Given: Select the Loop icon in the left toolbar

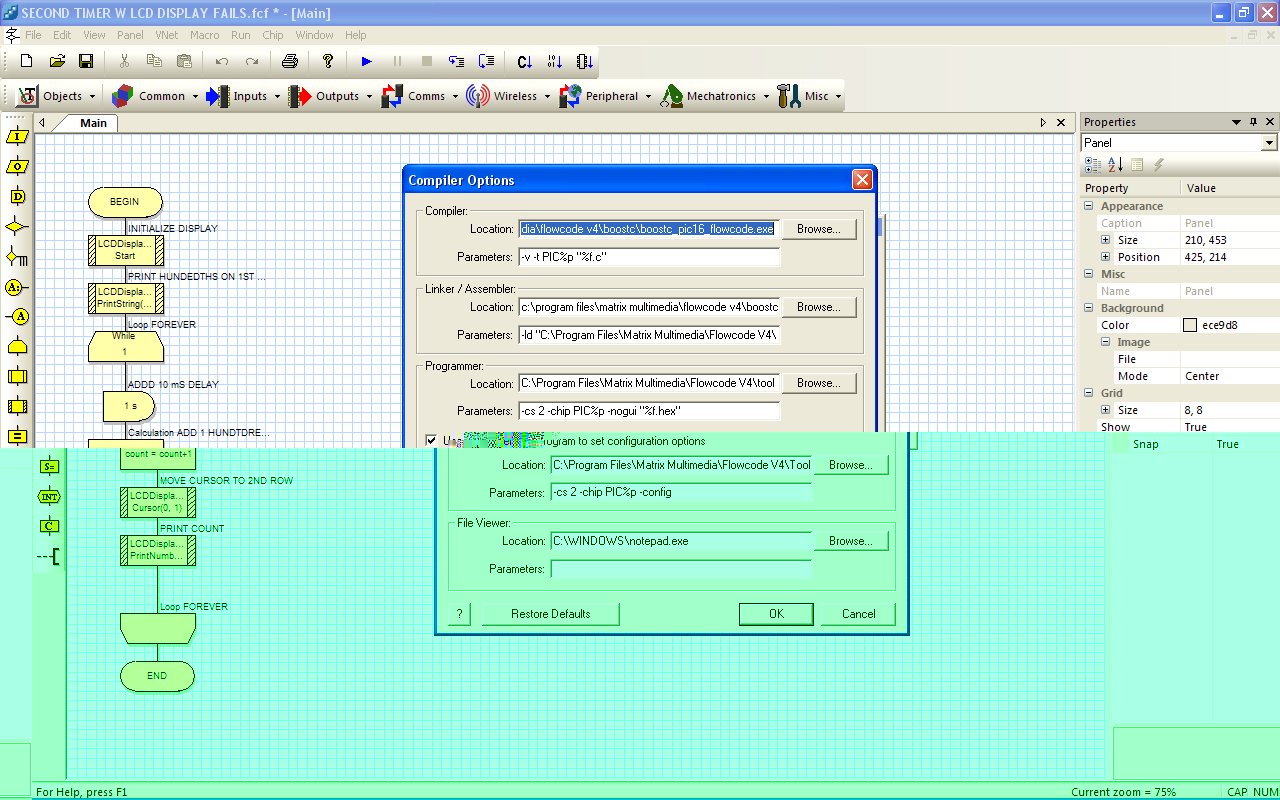Looking at the screenshot, I should 17,347.
